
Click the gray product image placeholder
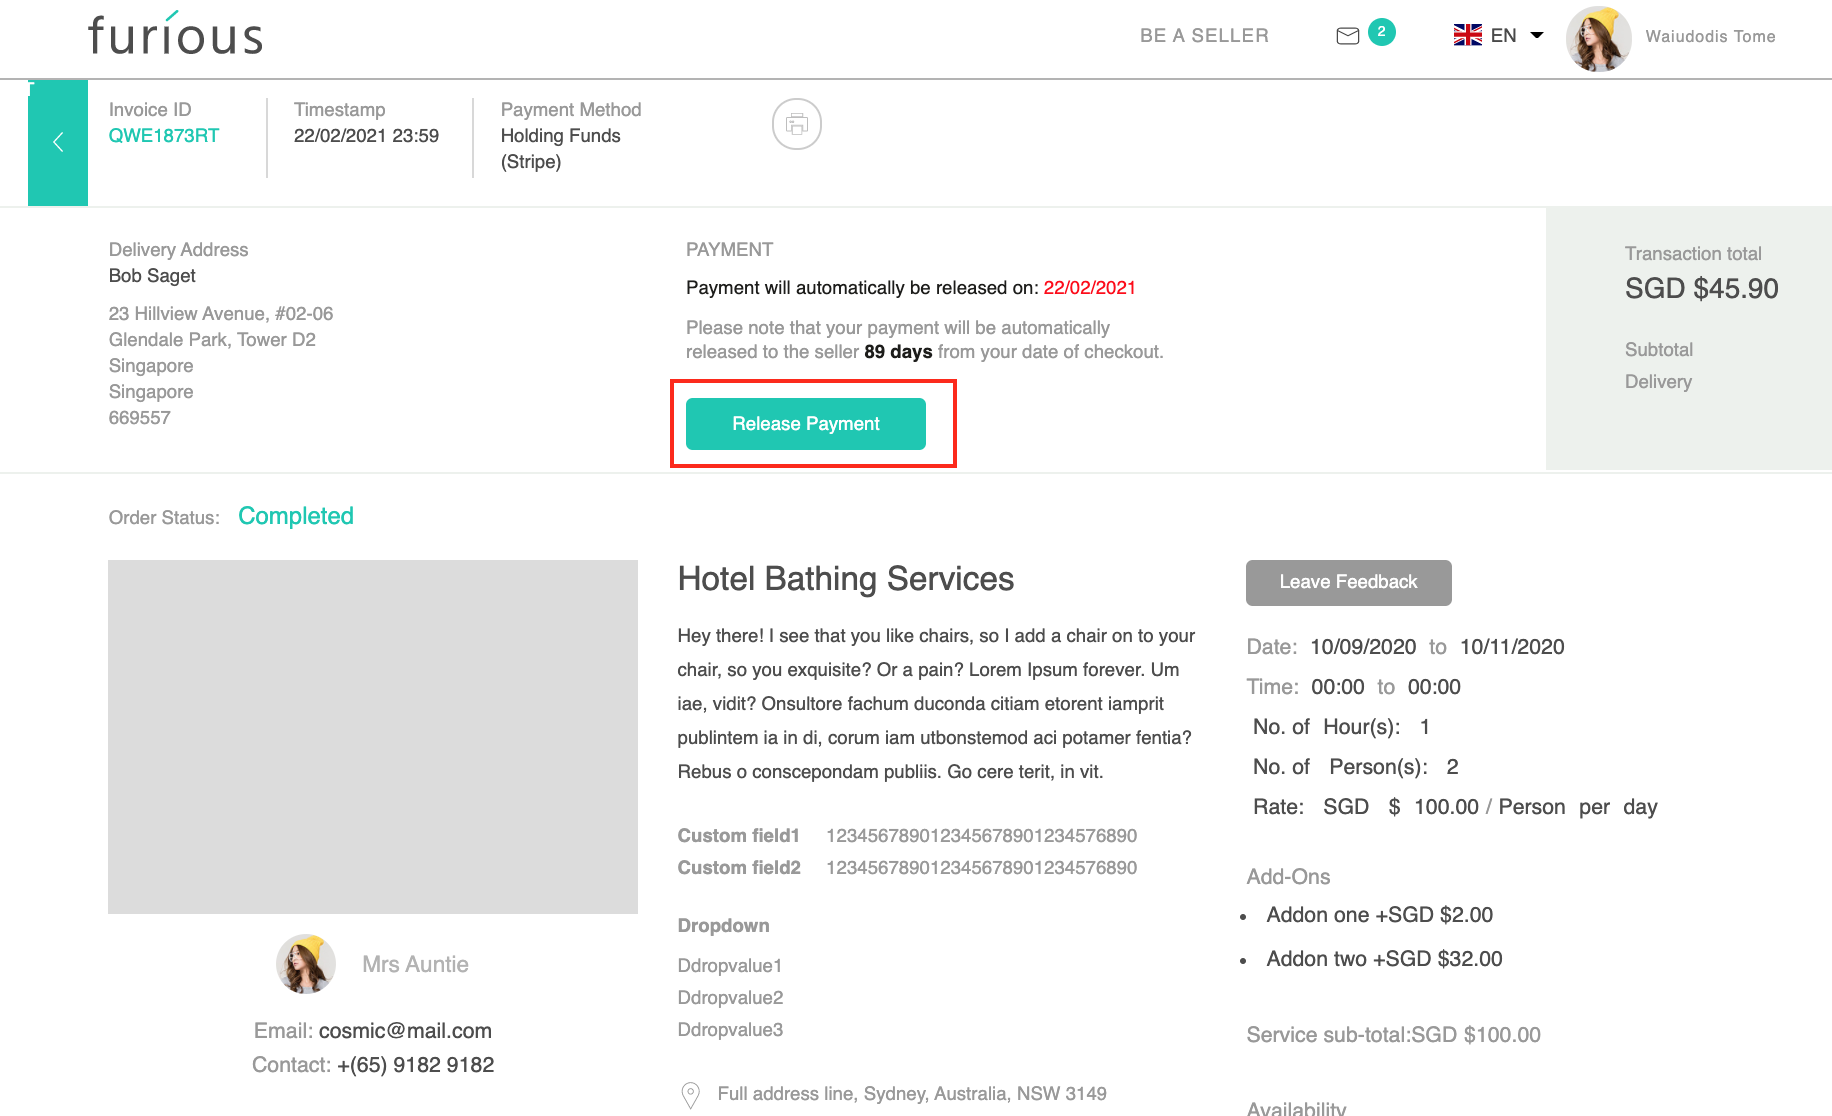372,736
